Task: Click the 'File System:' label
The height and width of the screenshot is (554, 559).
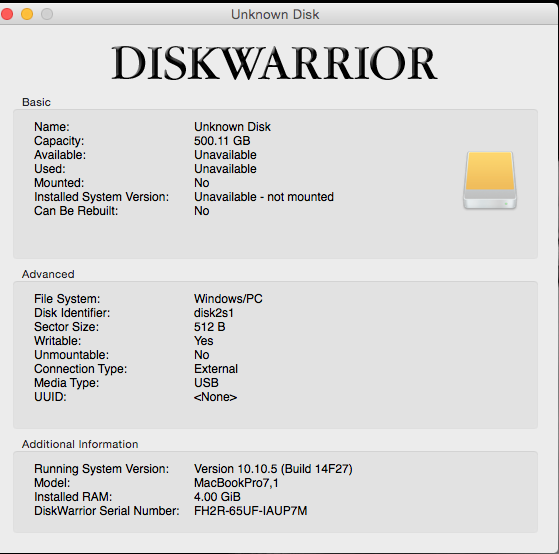Action: [x=67, y=299]
